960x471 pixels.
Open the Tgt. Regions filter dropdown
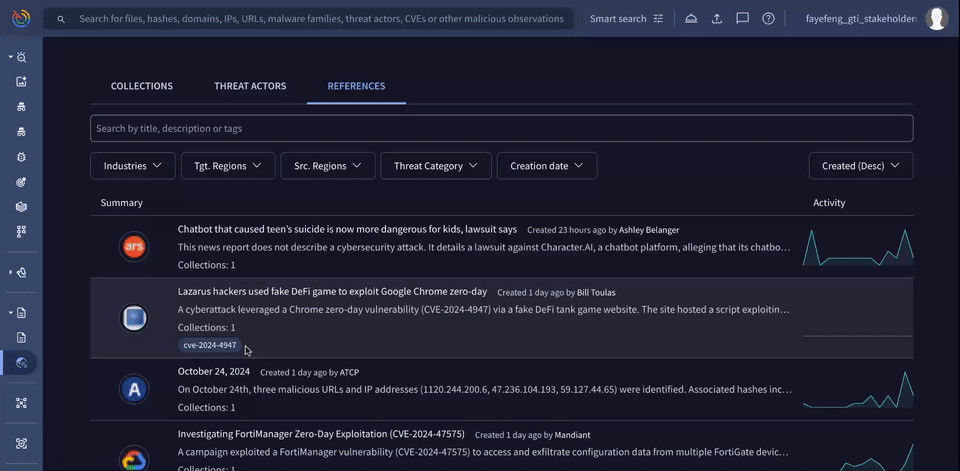(228, 166)
